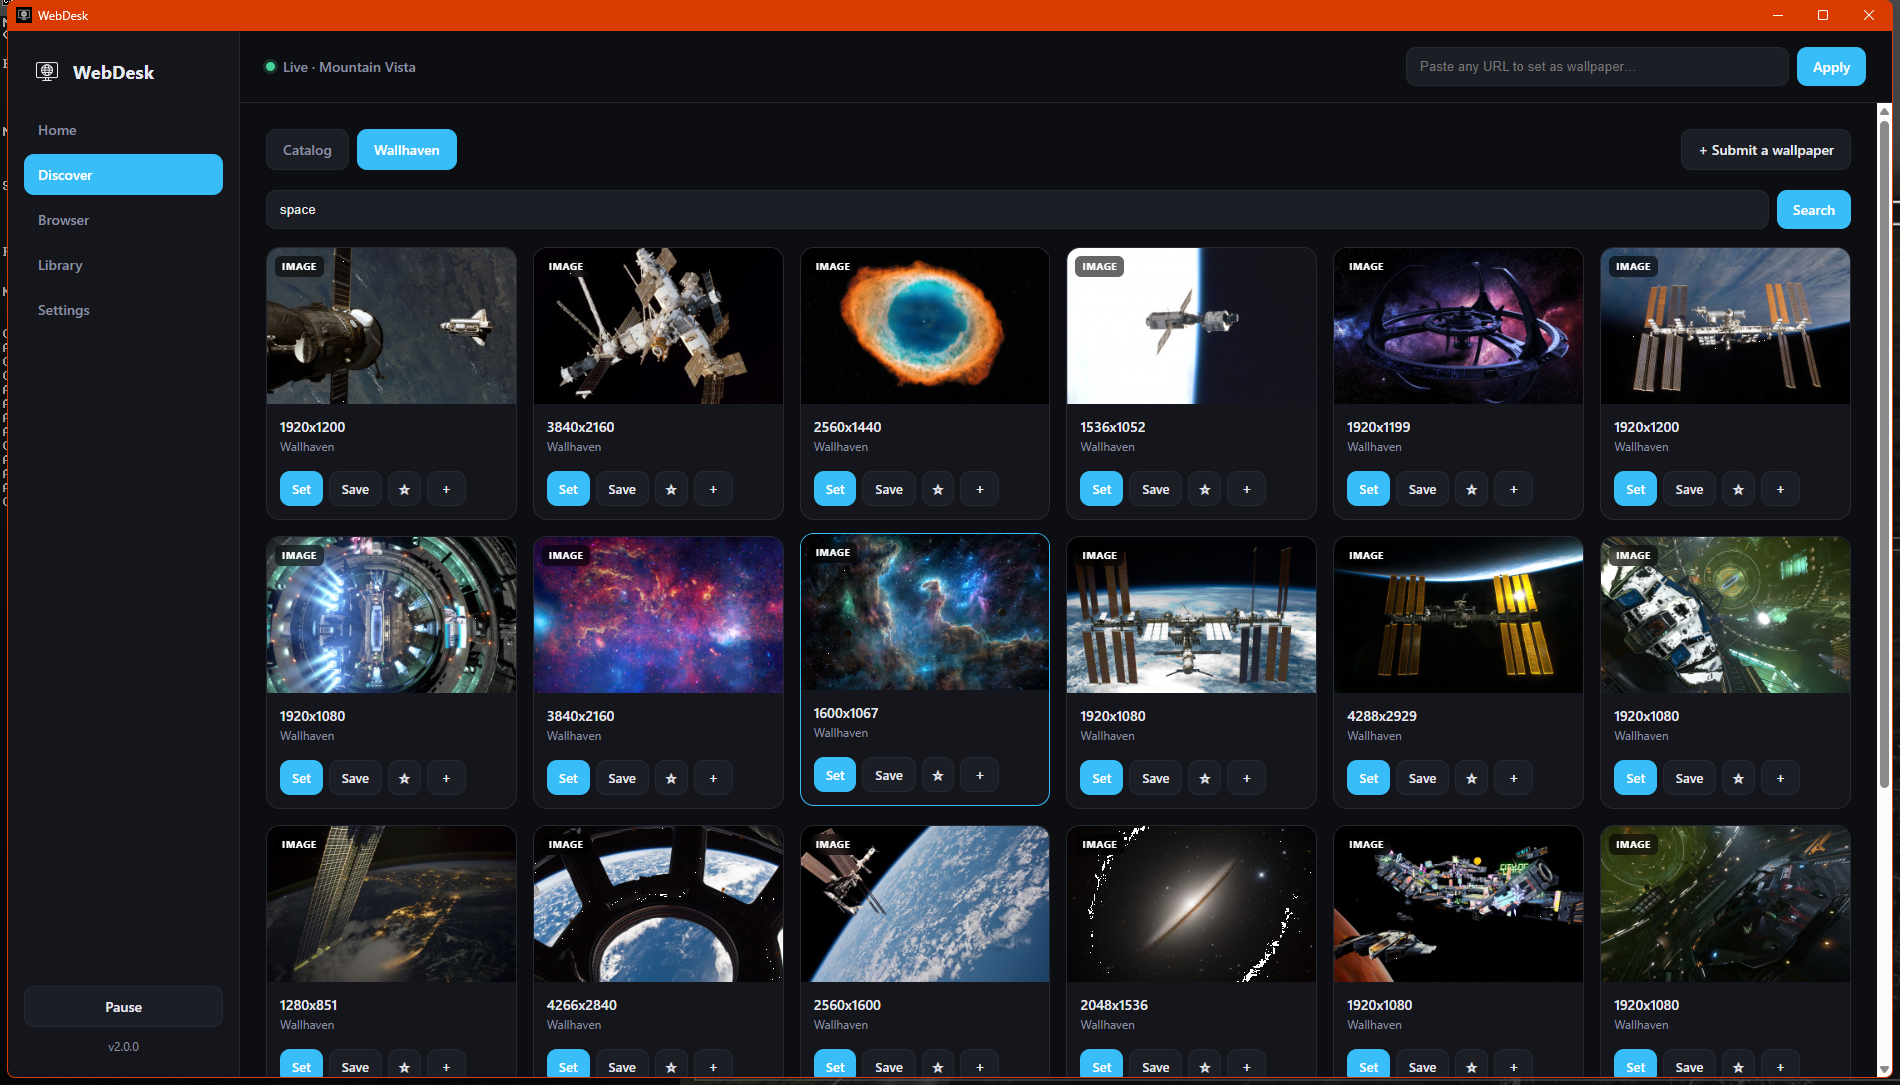Star the 1280x851 night city wallpaper
This screenshot has width=1900, height=1085.
coord(404,1067)
